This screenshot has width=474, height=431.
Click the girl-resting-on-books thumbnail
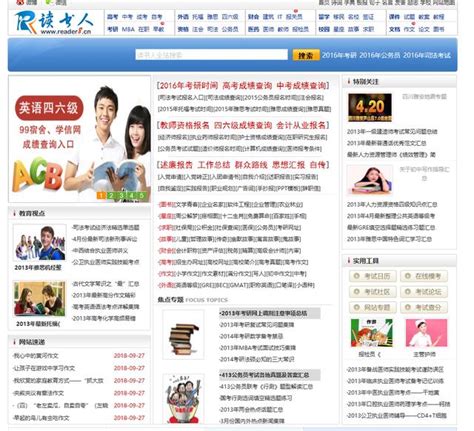pyautogui.click(x=370, y=180)
